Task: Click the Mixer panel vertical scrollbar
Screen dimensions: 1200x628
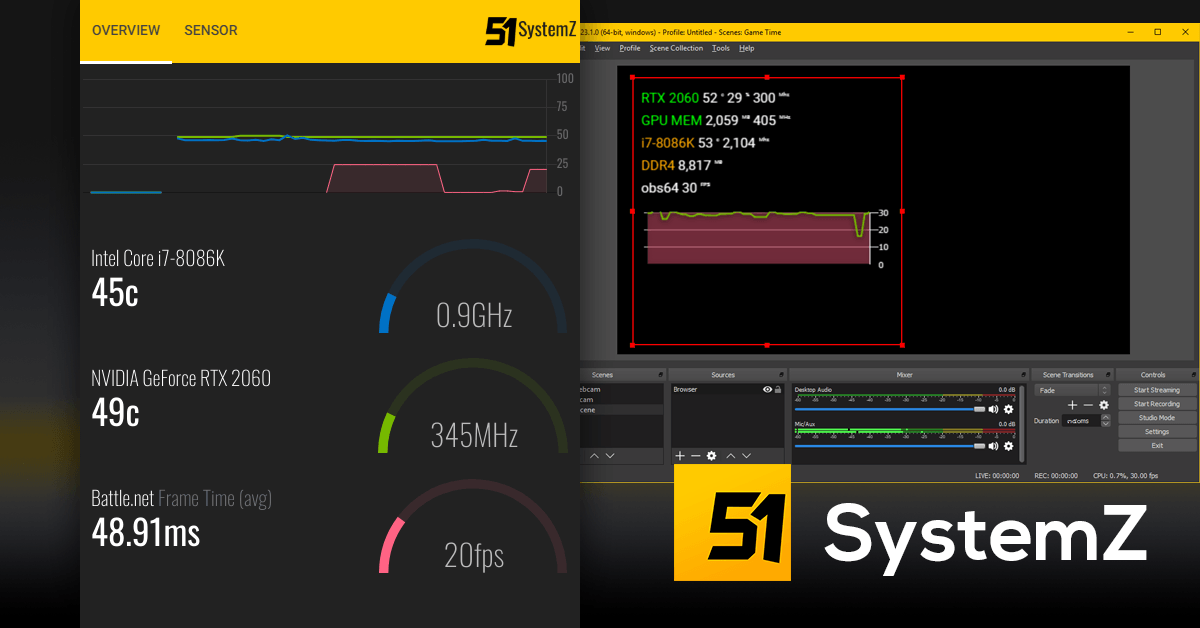Action: [x=1022, y=422]
